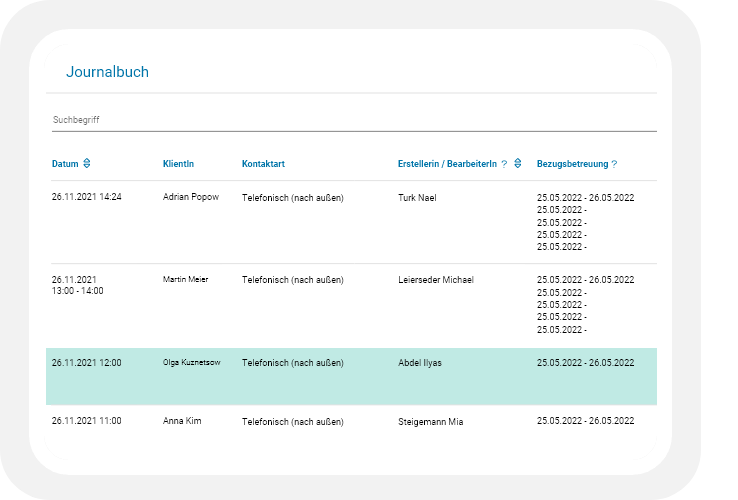Select entry dated 26.11.2021 14:24

[87, 197]
